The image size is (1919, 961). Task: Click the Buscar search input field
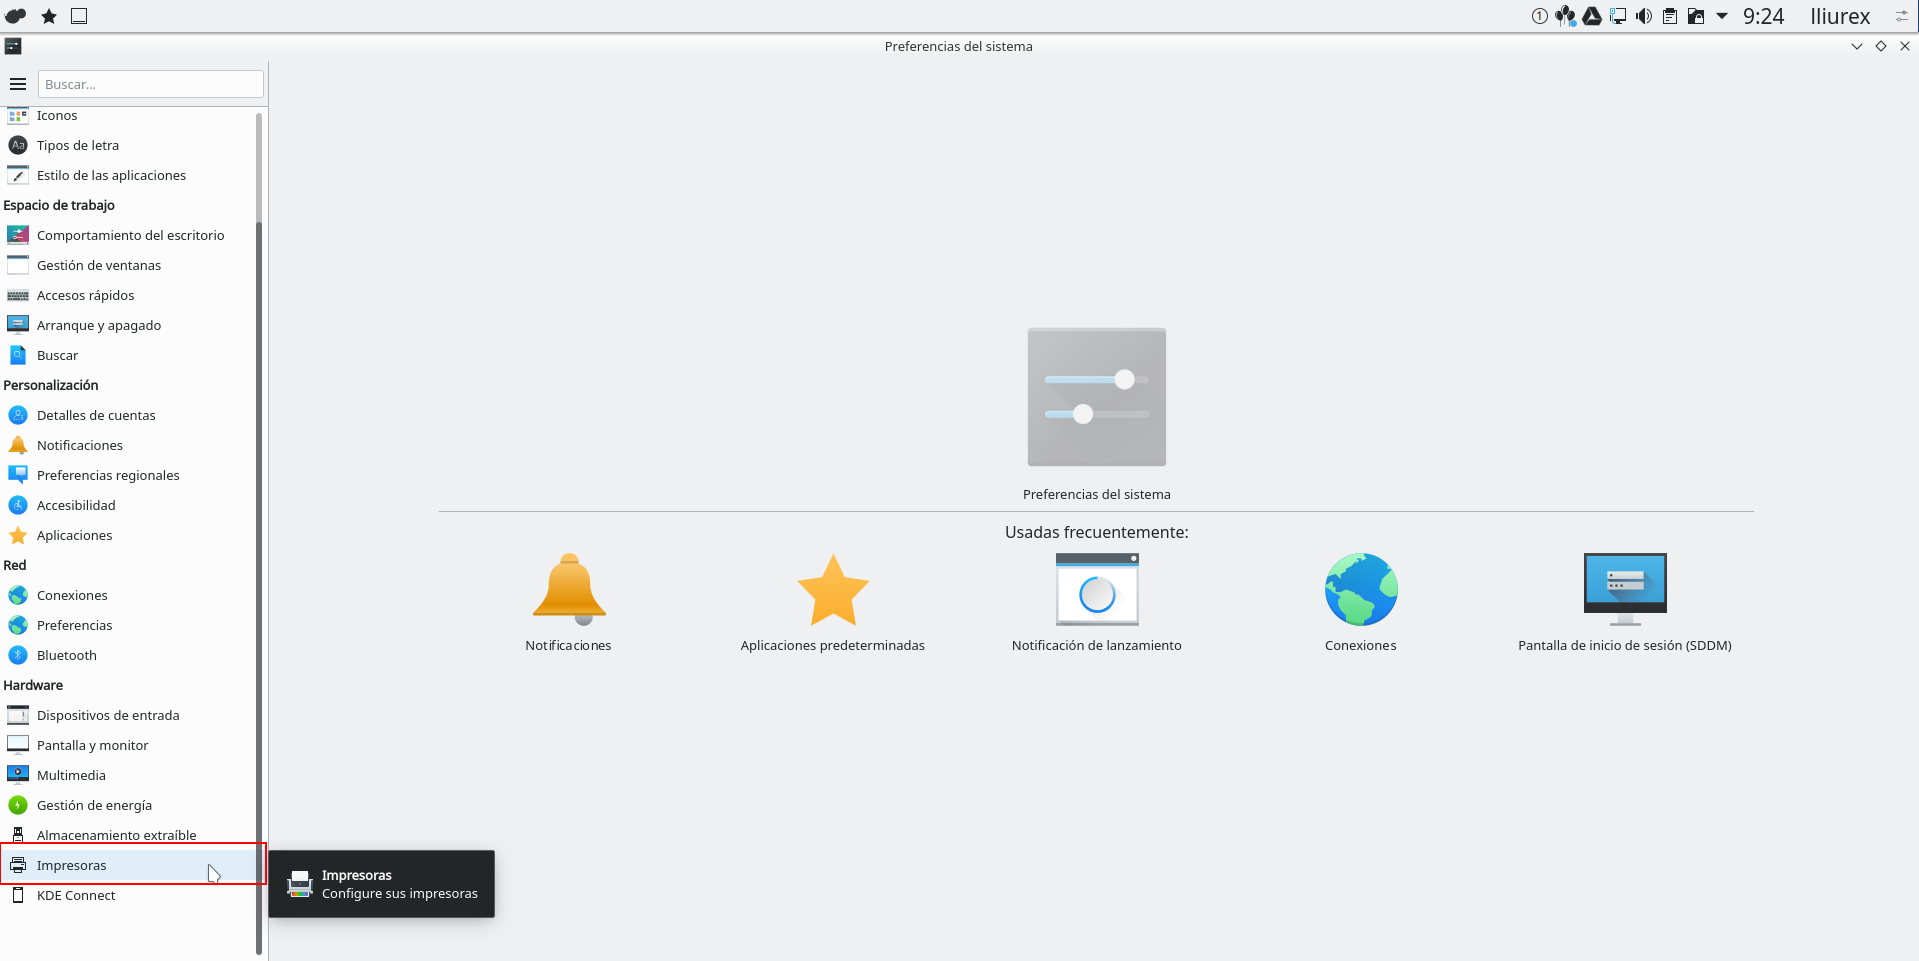click(150, 84)
